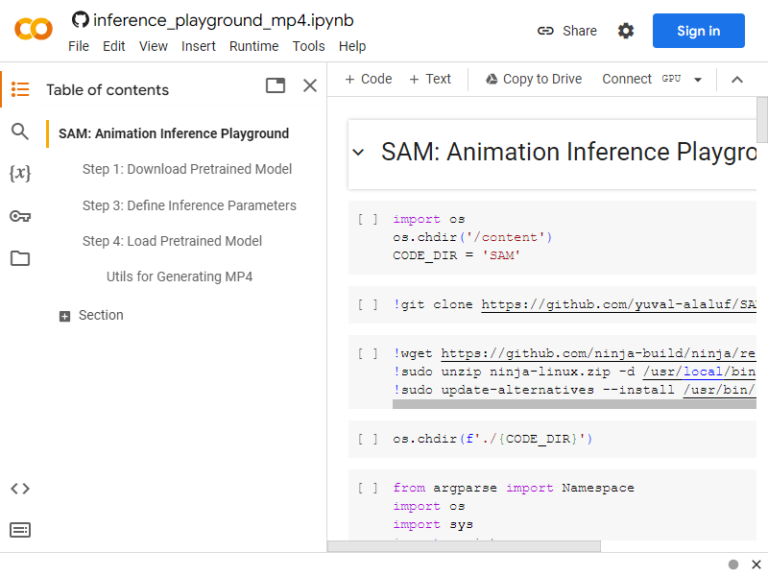Click Connect GPU button
Viewport: 768px width, 576px height.
click(x=641, y=79)
